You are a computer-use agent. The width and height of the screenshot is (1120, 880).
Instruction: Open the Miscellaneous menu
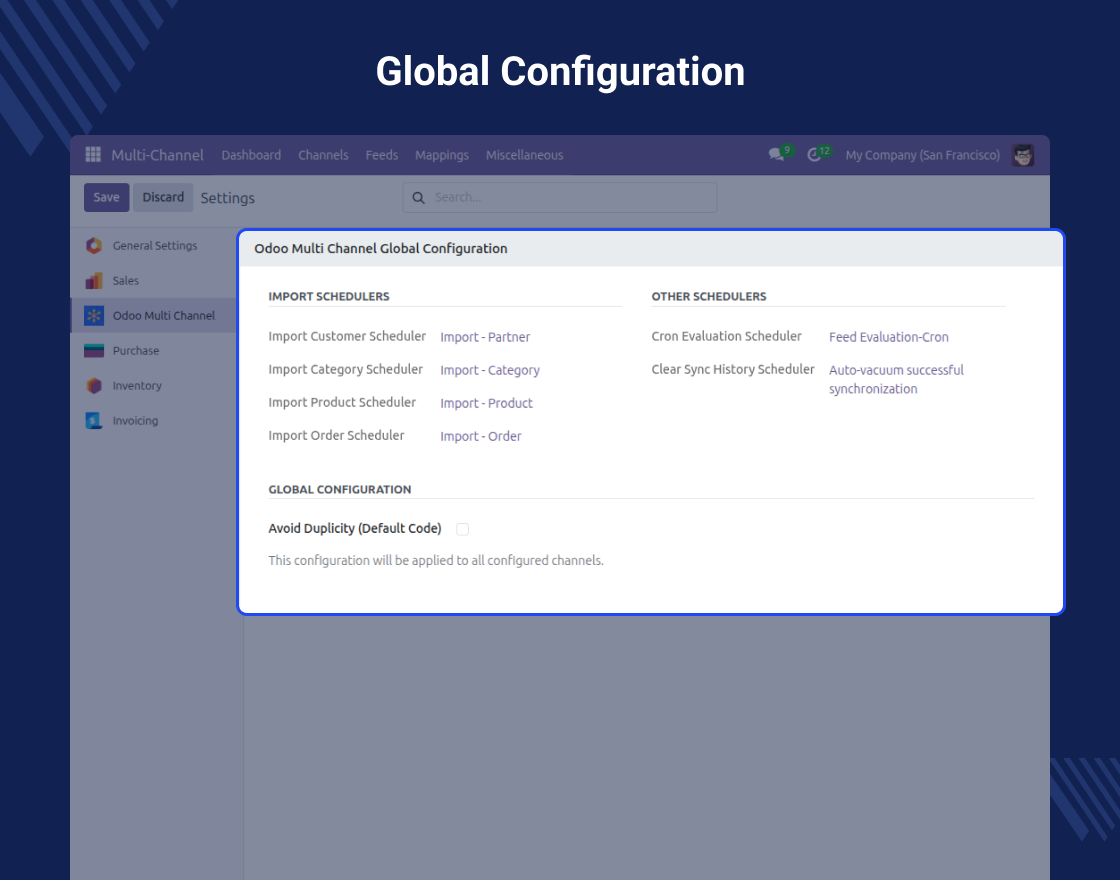point(524,155)
